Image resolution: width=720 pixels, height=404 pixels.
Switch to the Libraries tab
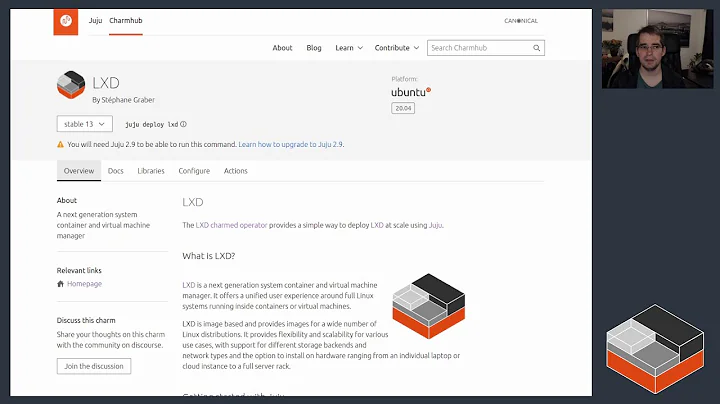(x=151, y=171)
